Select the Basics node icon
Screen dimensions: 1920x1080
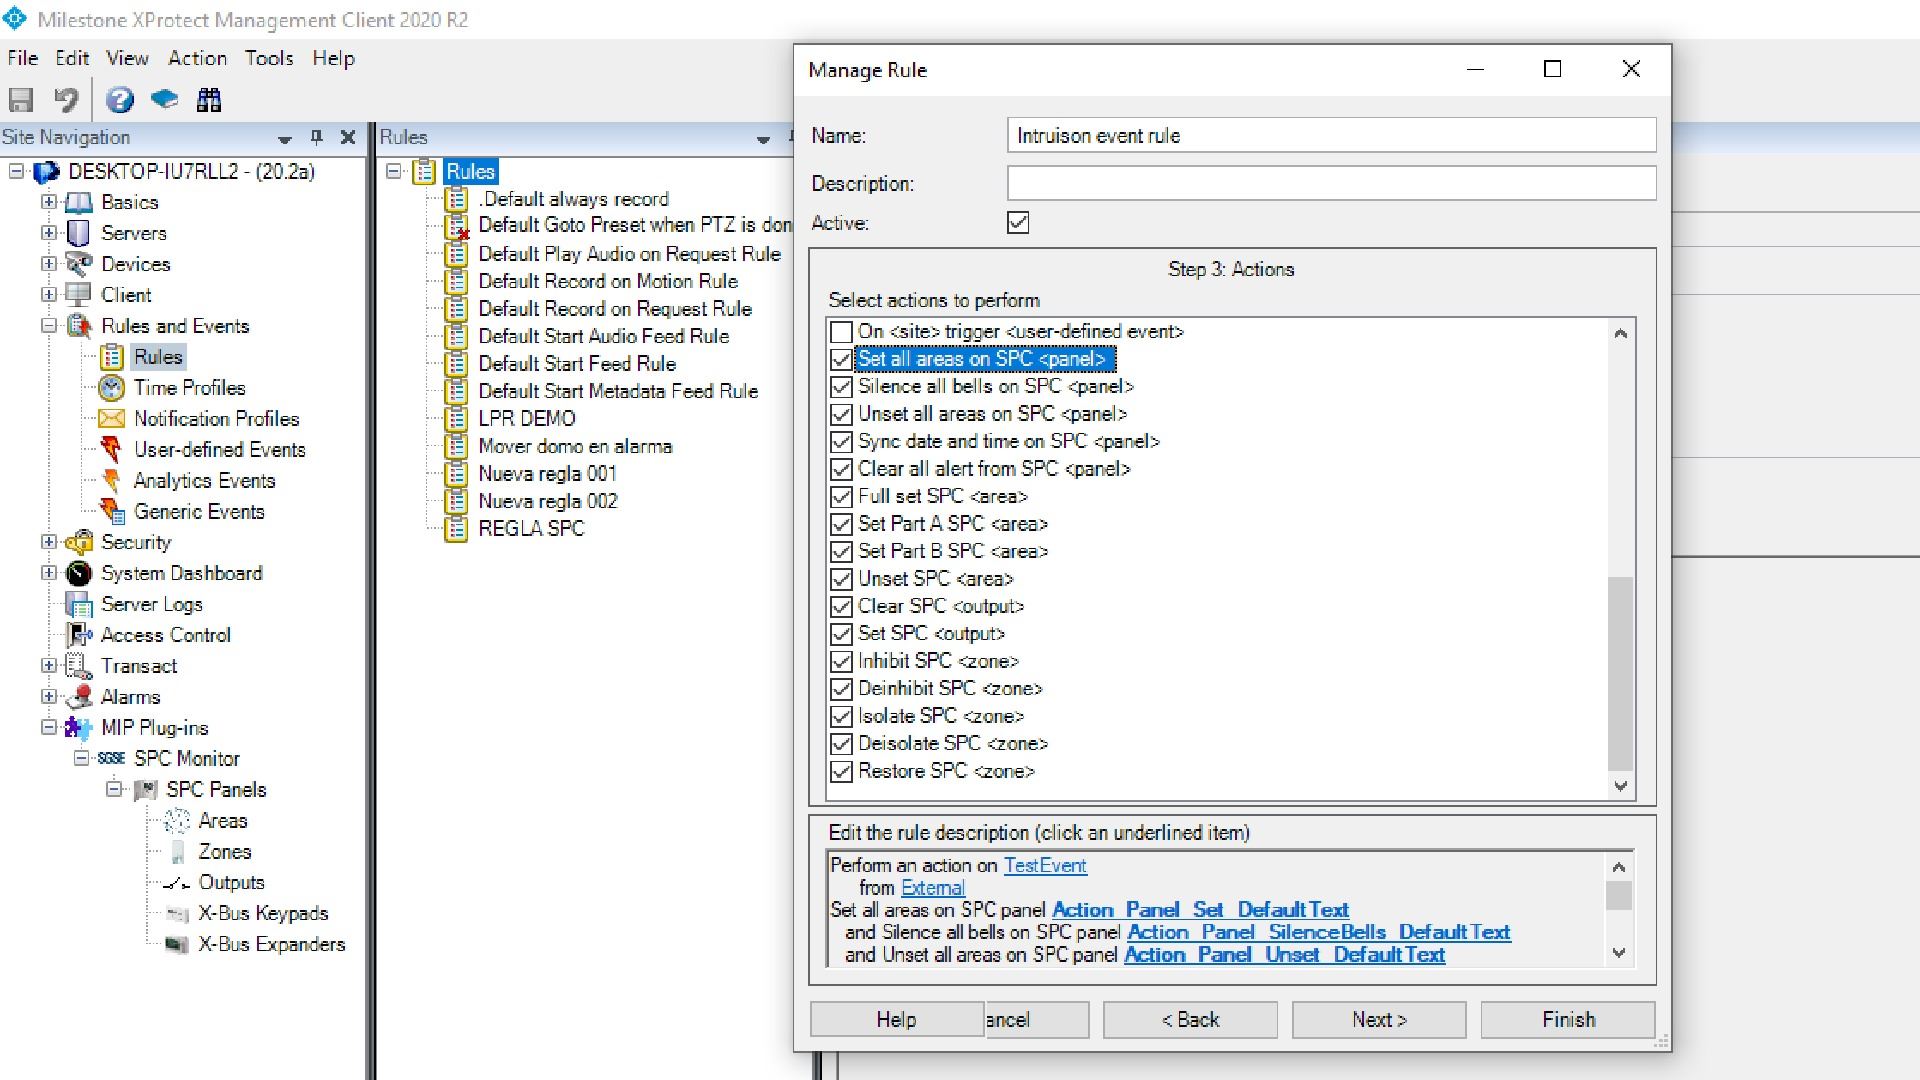coord(79,203)
